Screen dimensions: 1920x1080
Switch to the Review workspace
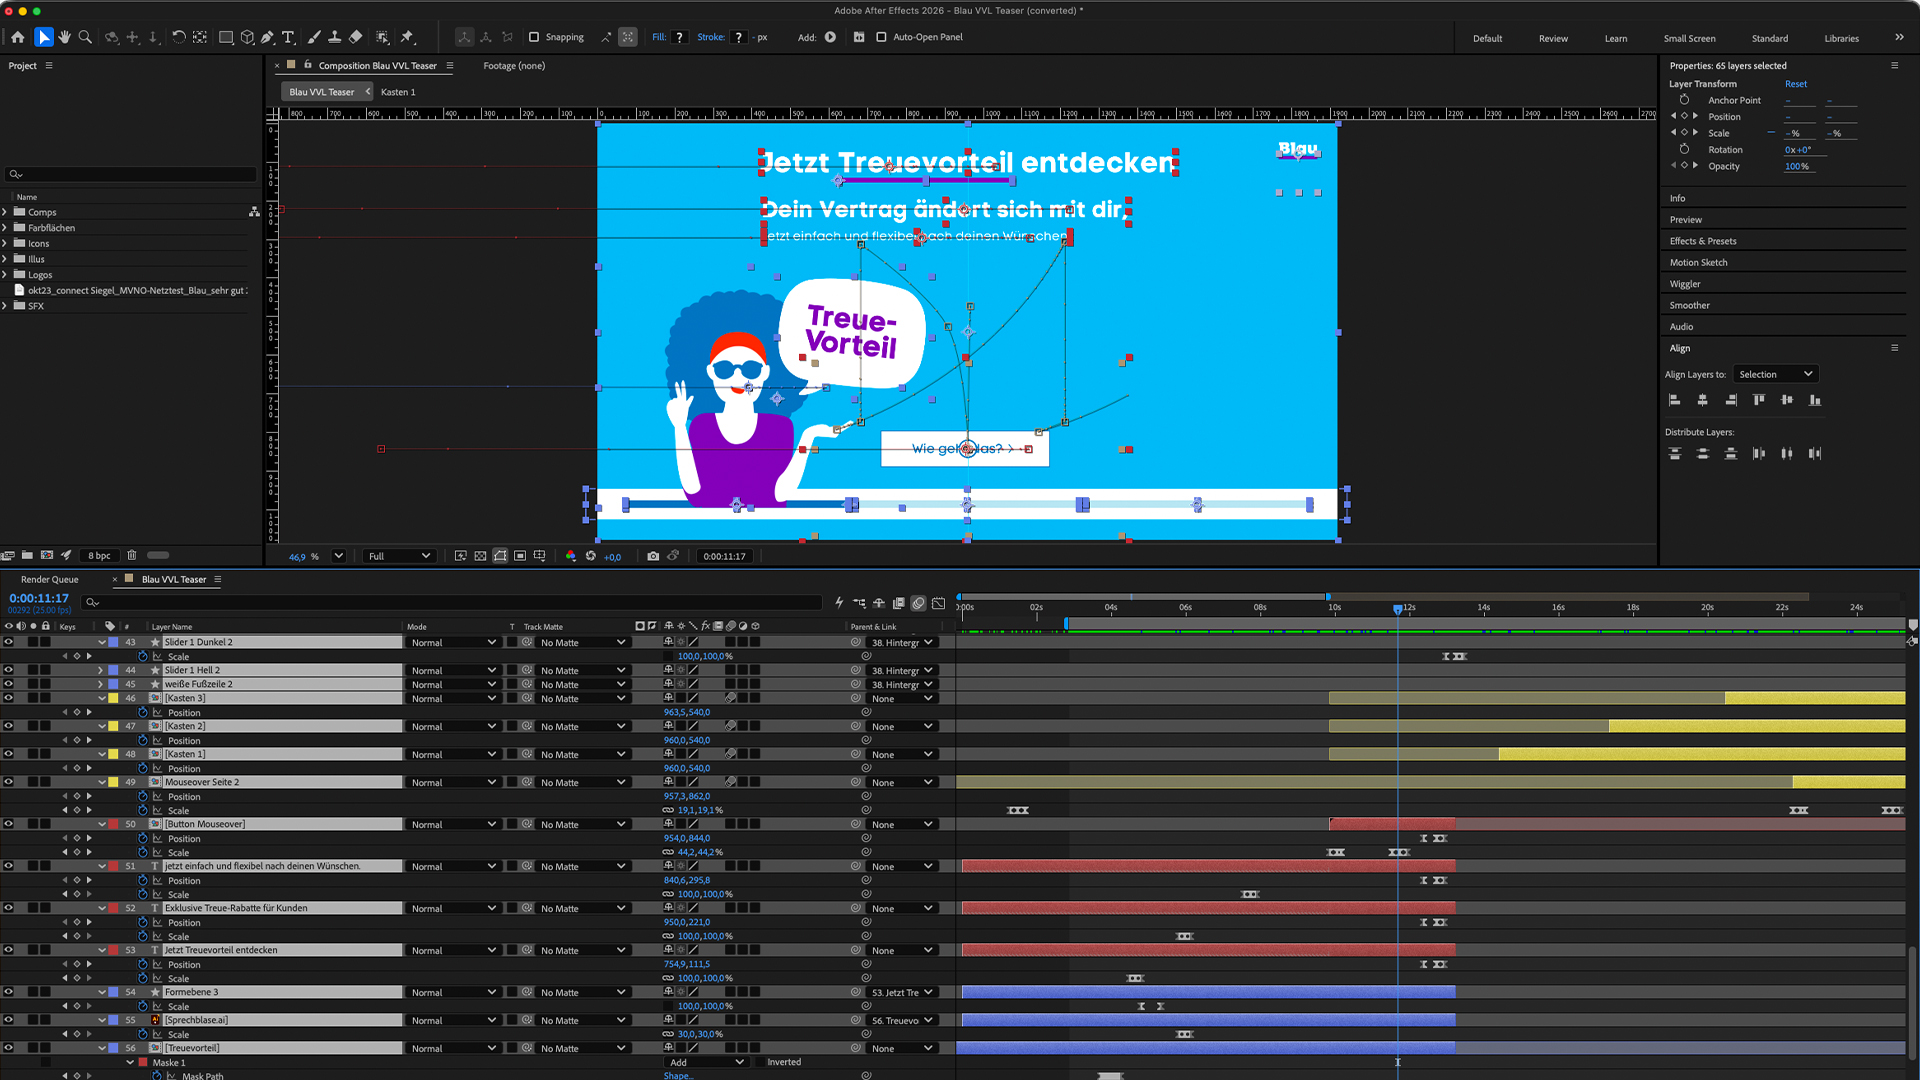1553,38
